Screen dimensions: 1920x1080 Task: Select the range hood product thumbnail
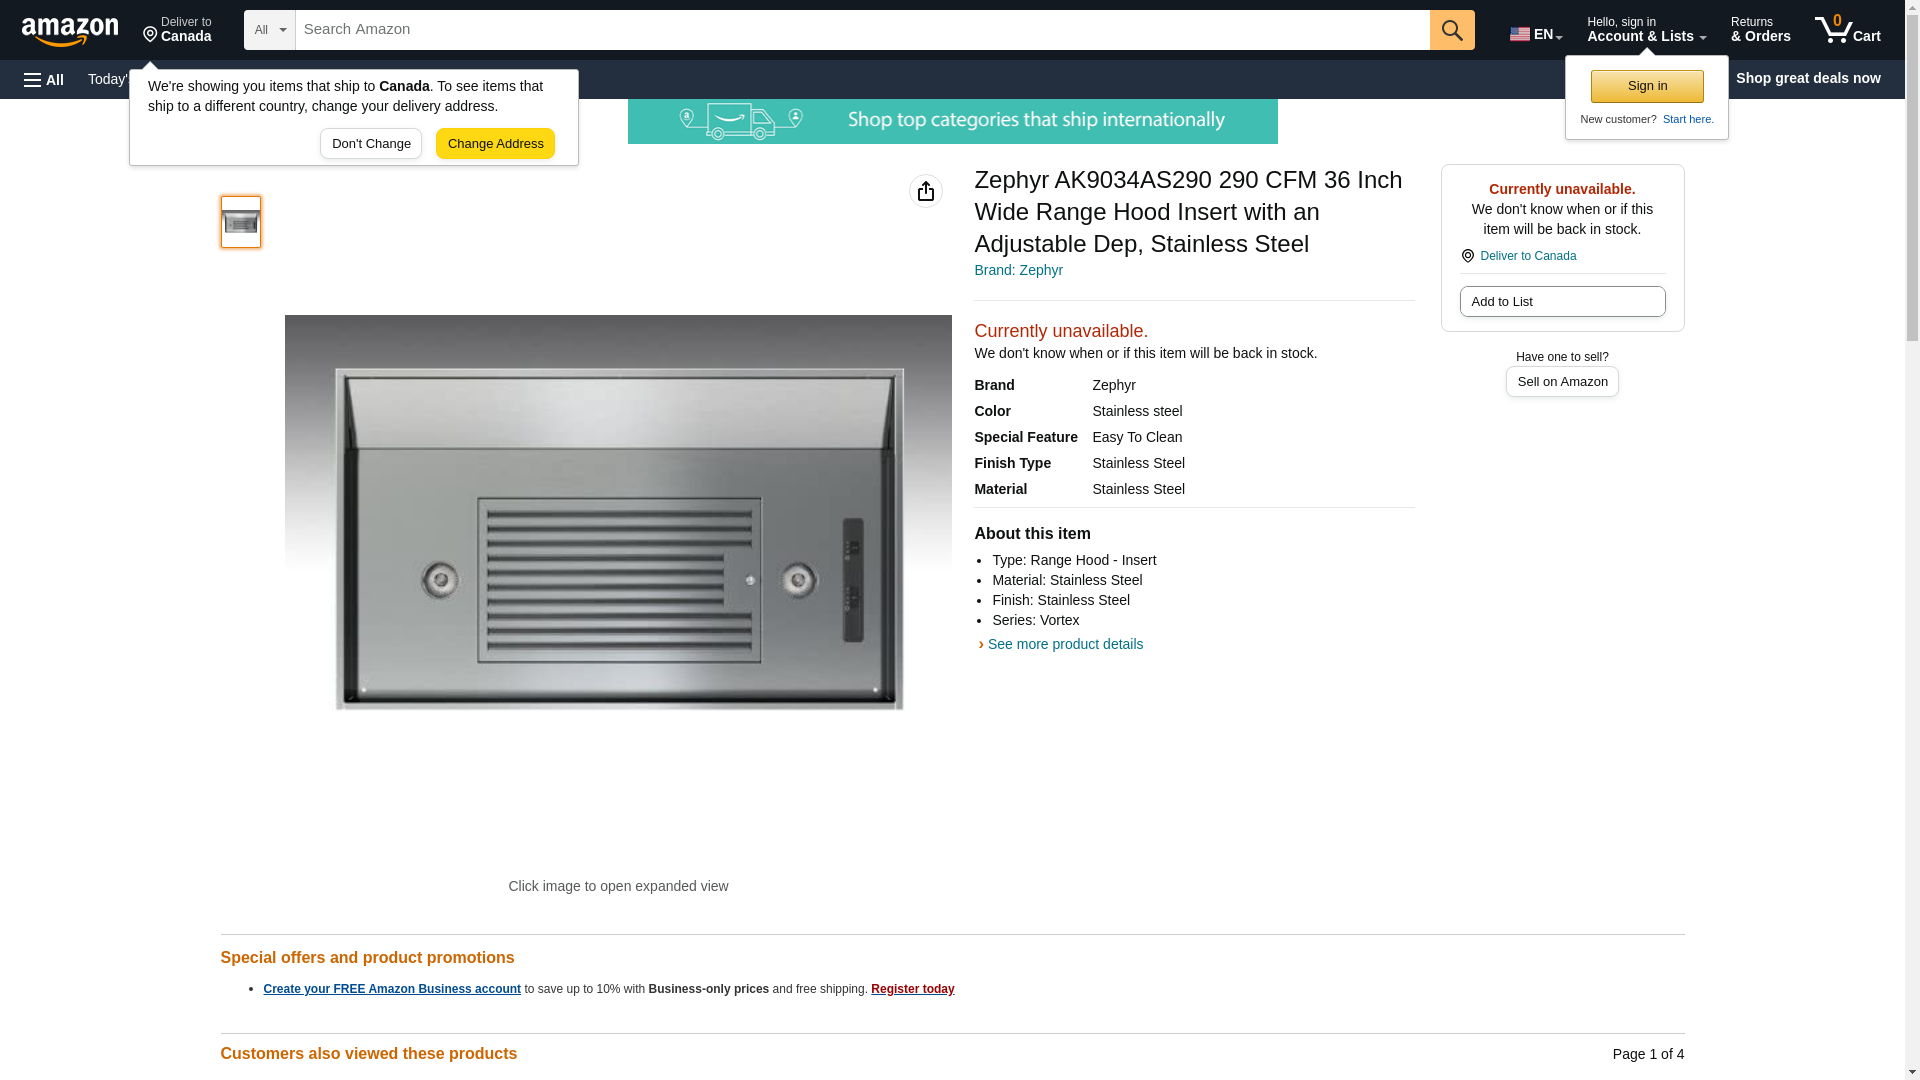click(x=241, y=222)
